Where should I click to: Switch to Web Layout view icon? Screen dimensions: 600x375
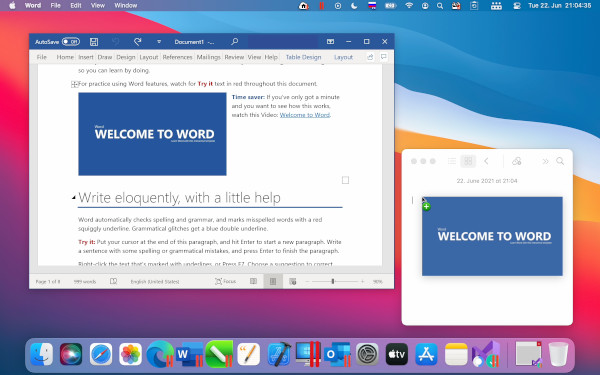[x=293, y=281]
